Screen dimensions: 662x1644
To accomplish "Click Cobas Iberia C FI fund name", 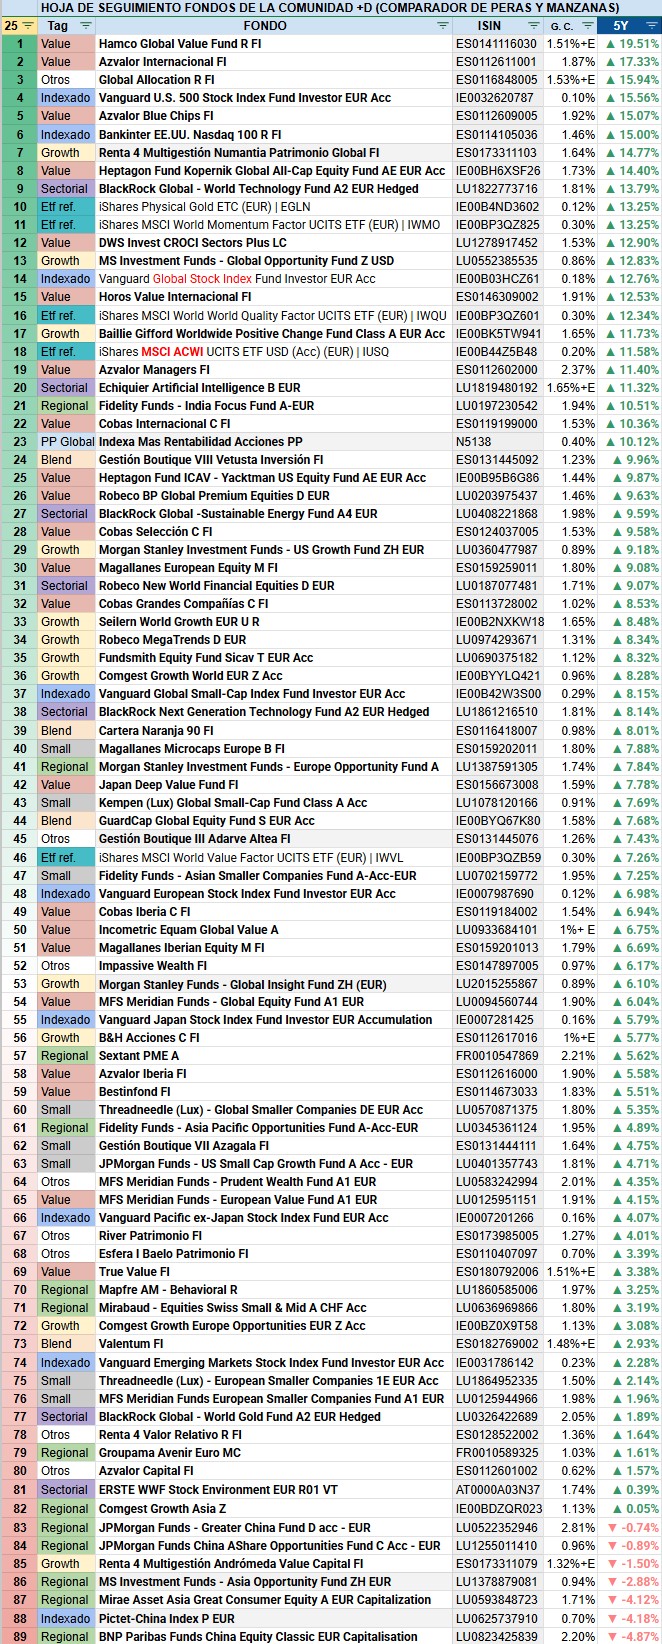I will coord(274,912).
